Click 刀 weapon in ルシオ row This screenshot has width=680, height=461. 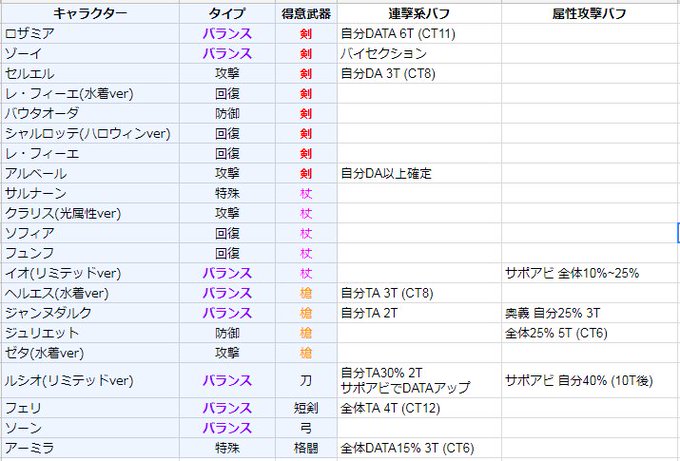point(306,380)
